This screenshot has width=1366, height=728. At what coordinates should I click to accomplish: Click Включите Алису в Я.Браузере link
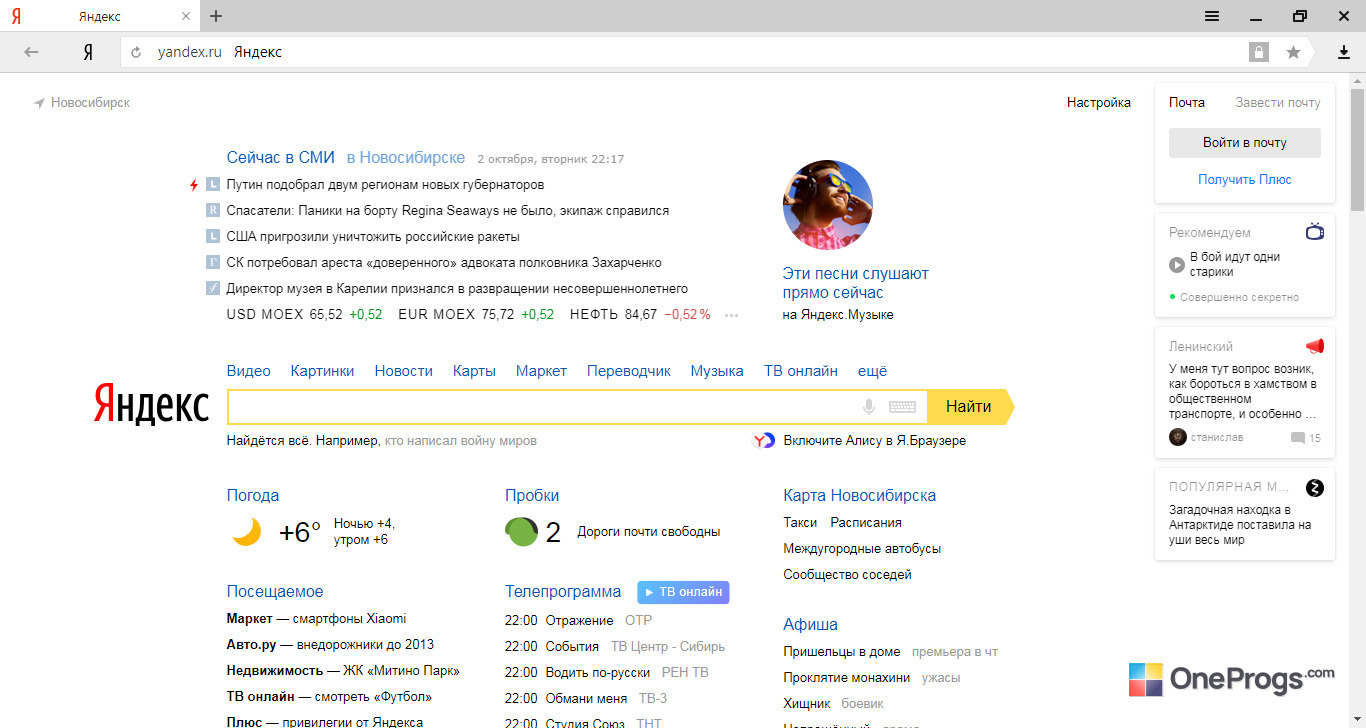[x=875, y=440]
